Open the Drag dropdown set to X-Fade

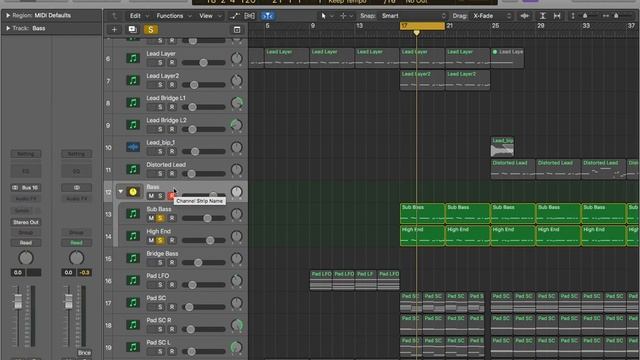tap(491, 16)
